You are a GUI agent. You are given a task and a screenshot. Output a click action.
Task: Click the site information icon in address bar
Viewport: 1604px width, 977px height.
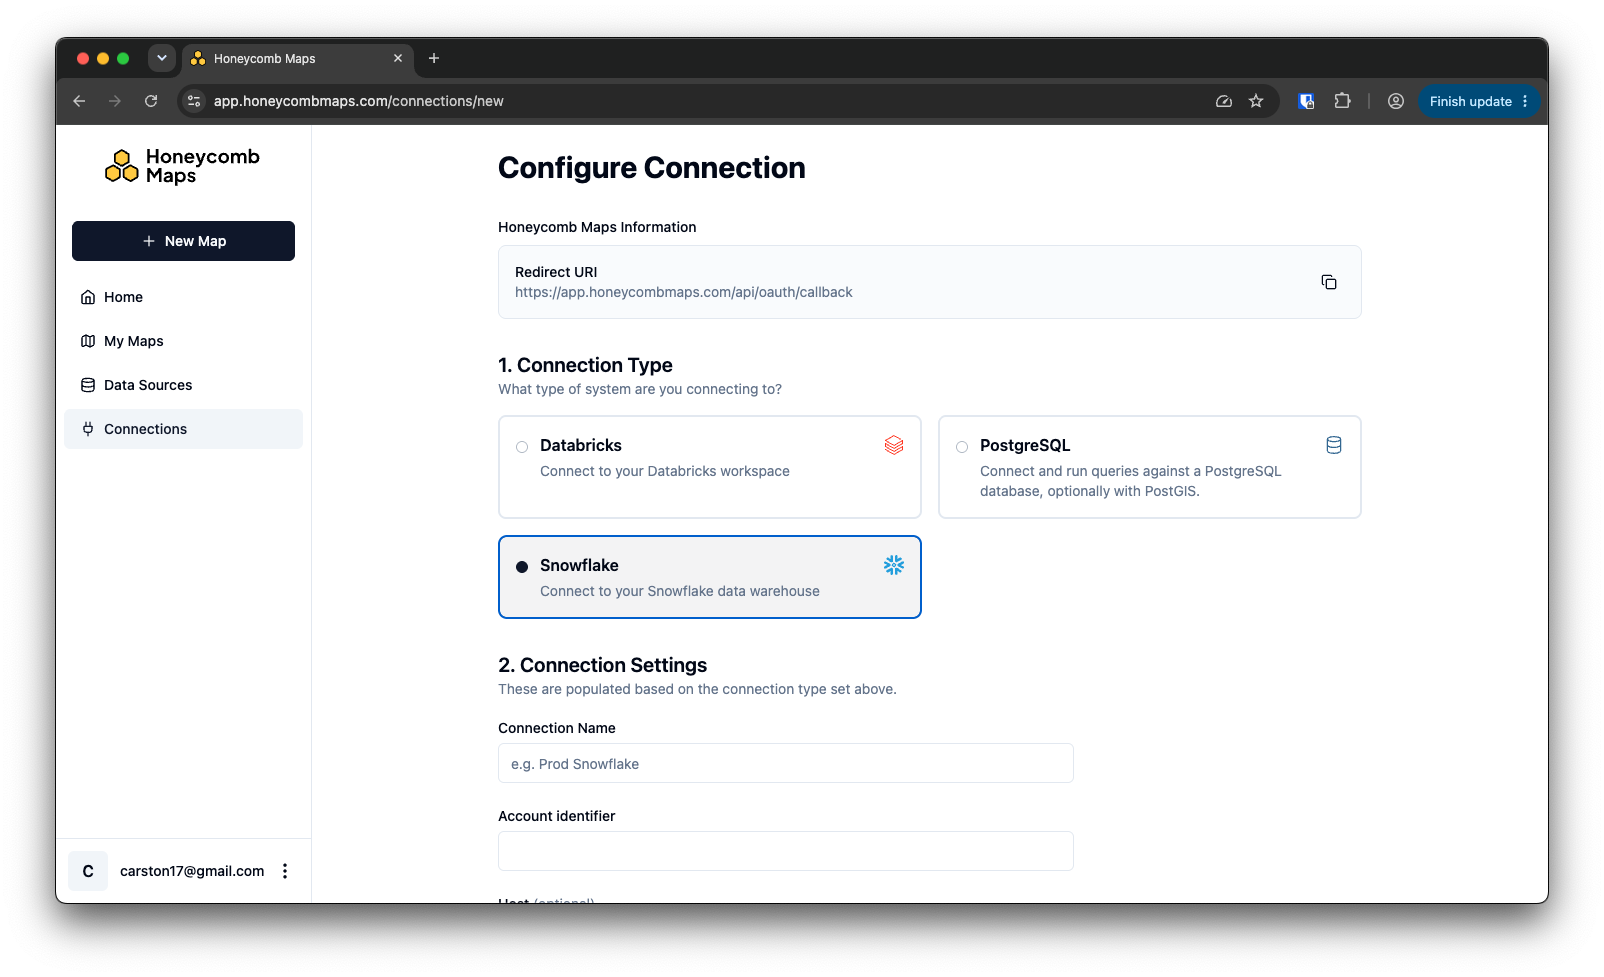[194, 101]
